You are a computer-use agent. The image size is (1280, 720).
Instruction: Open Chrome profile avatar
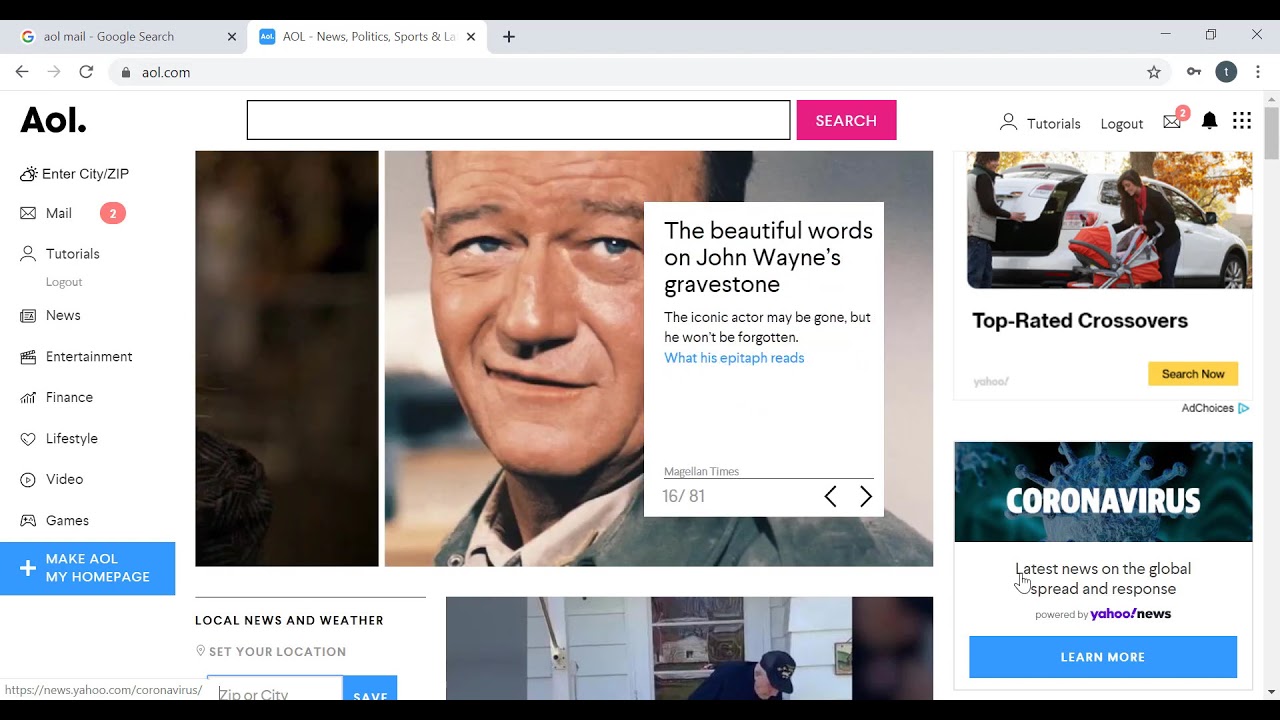pos(1226,72)
